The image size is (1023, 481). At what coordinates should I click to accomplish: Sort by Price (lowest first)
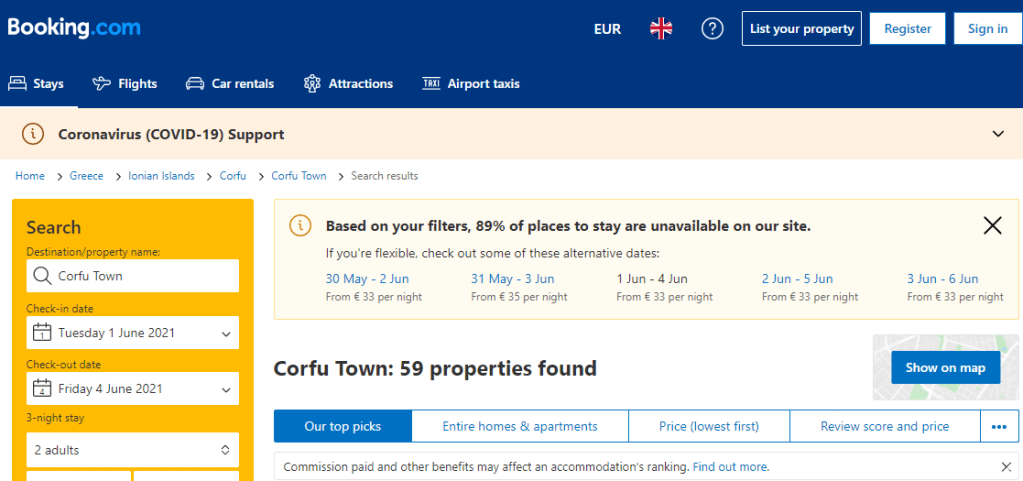tap(709, 427)
